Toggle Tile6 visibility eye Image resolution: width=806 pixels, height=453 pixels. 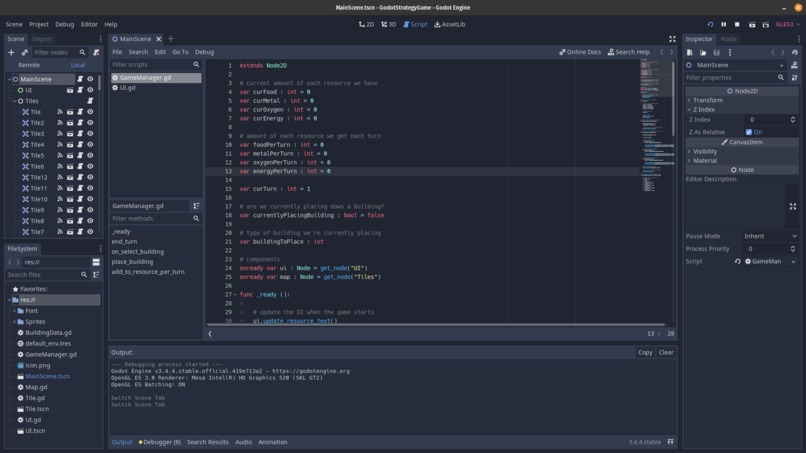pyautogui.click(x=90, y=166)
